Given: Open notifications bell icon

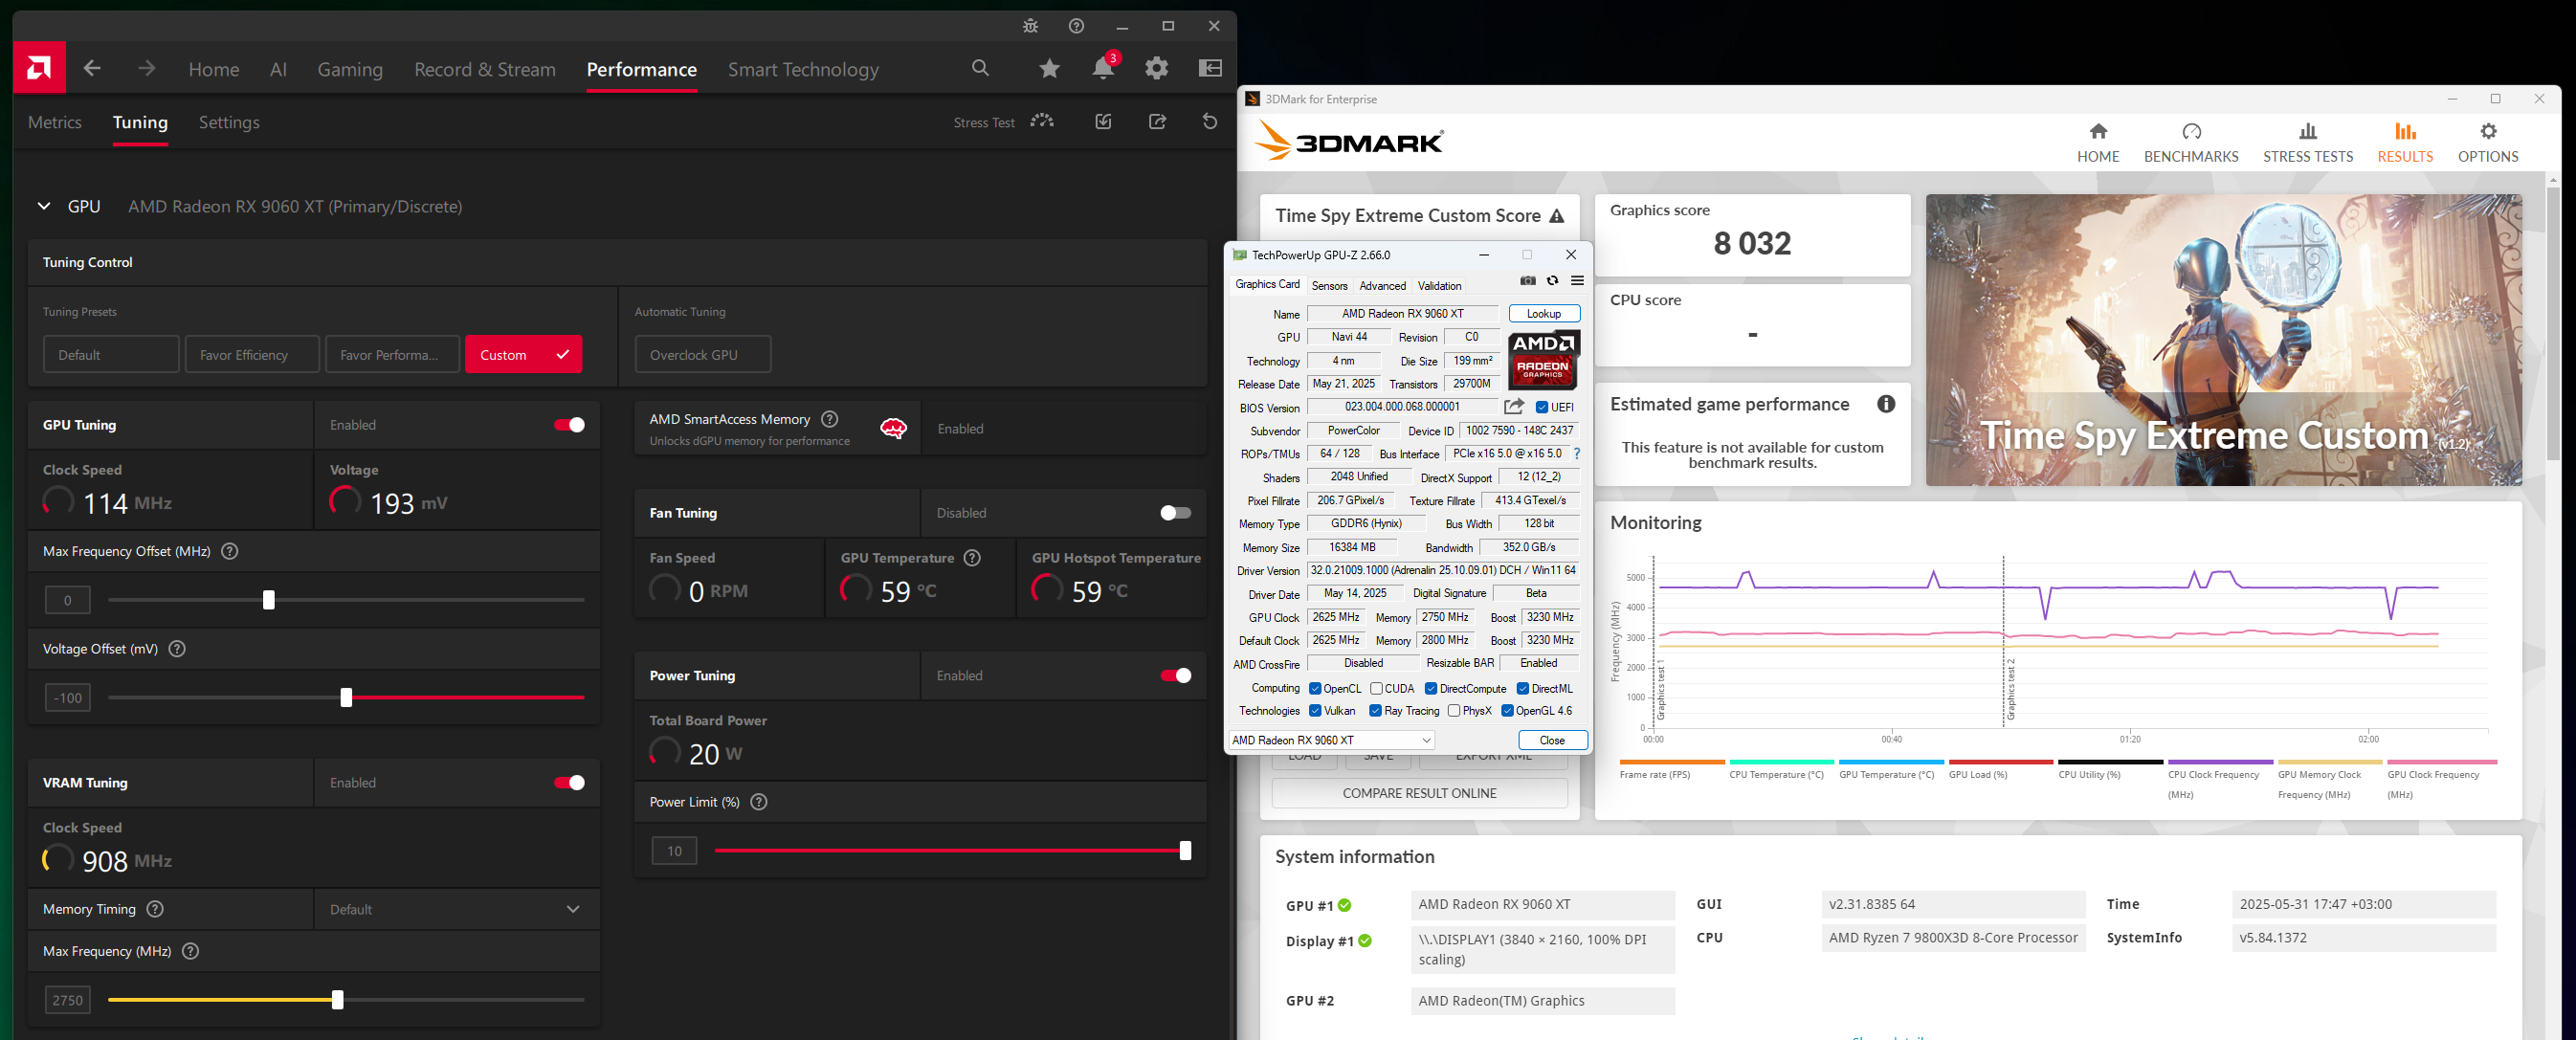Looking at the screenshot, I should click(1103, 68).
